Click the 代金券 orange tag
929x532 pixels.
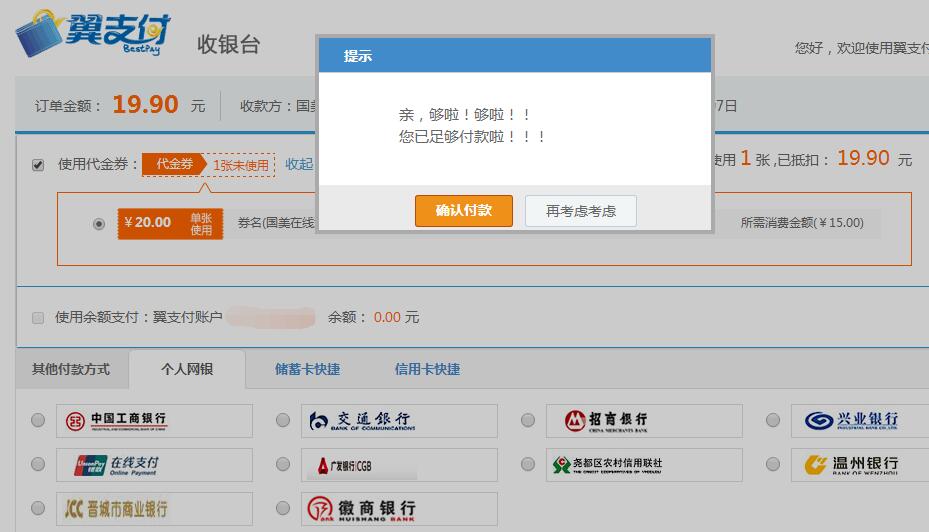pyautogui.click(x=174, y=164)
